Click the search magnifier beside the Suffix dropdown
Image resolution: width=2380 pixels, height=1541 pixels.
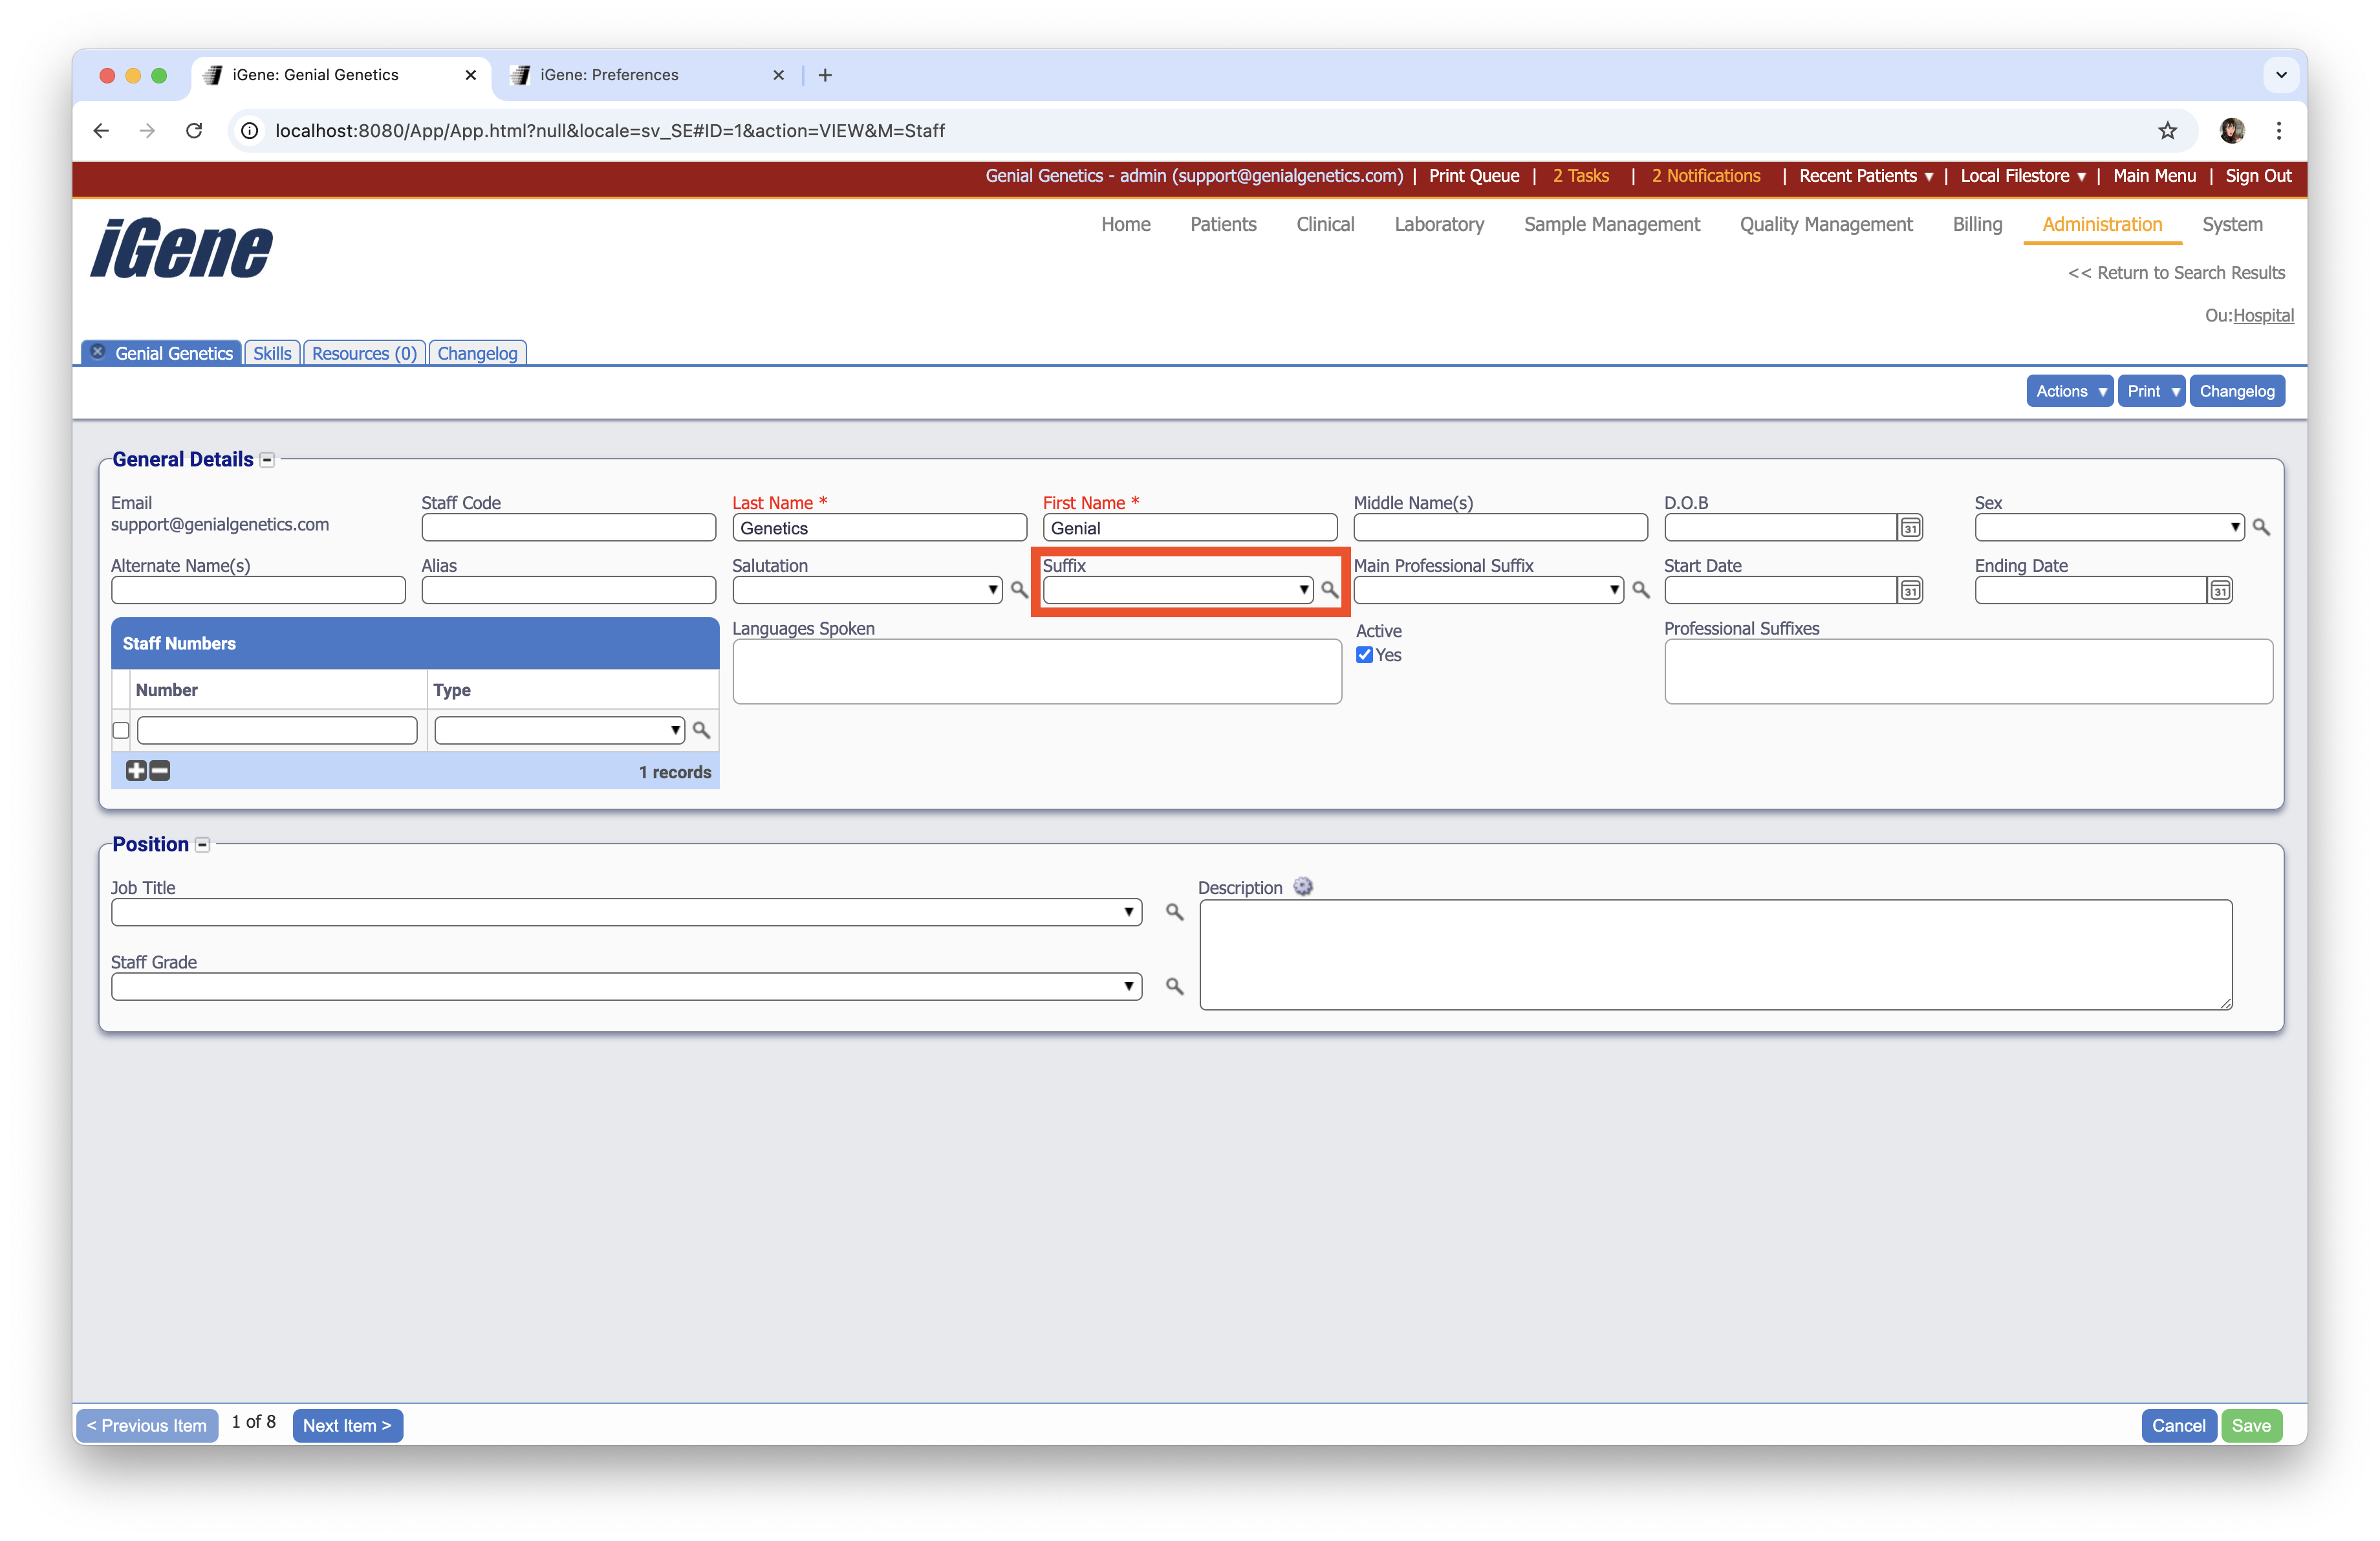click(1332, 590)
